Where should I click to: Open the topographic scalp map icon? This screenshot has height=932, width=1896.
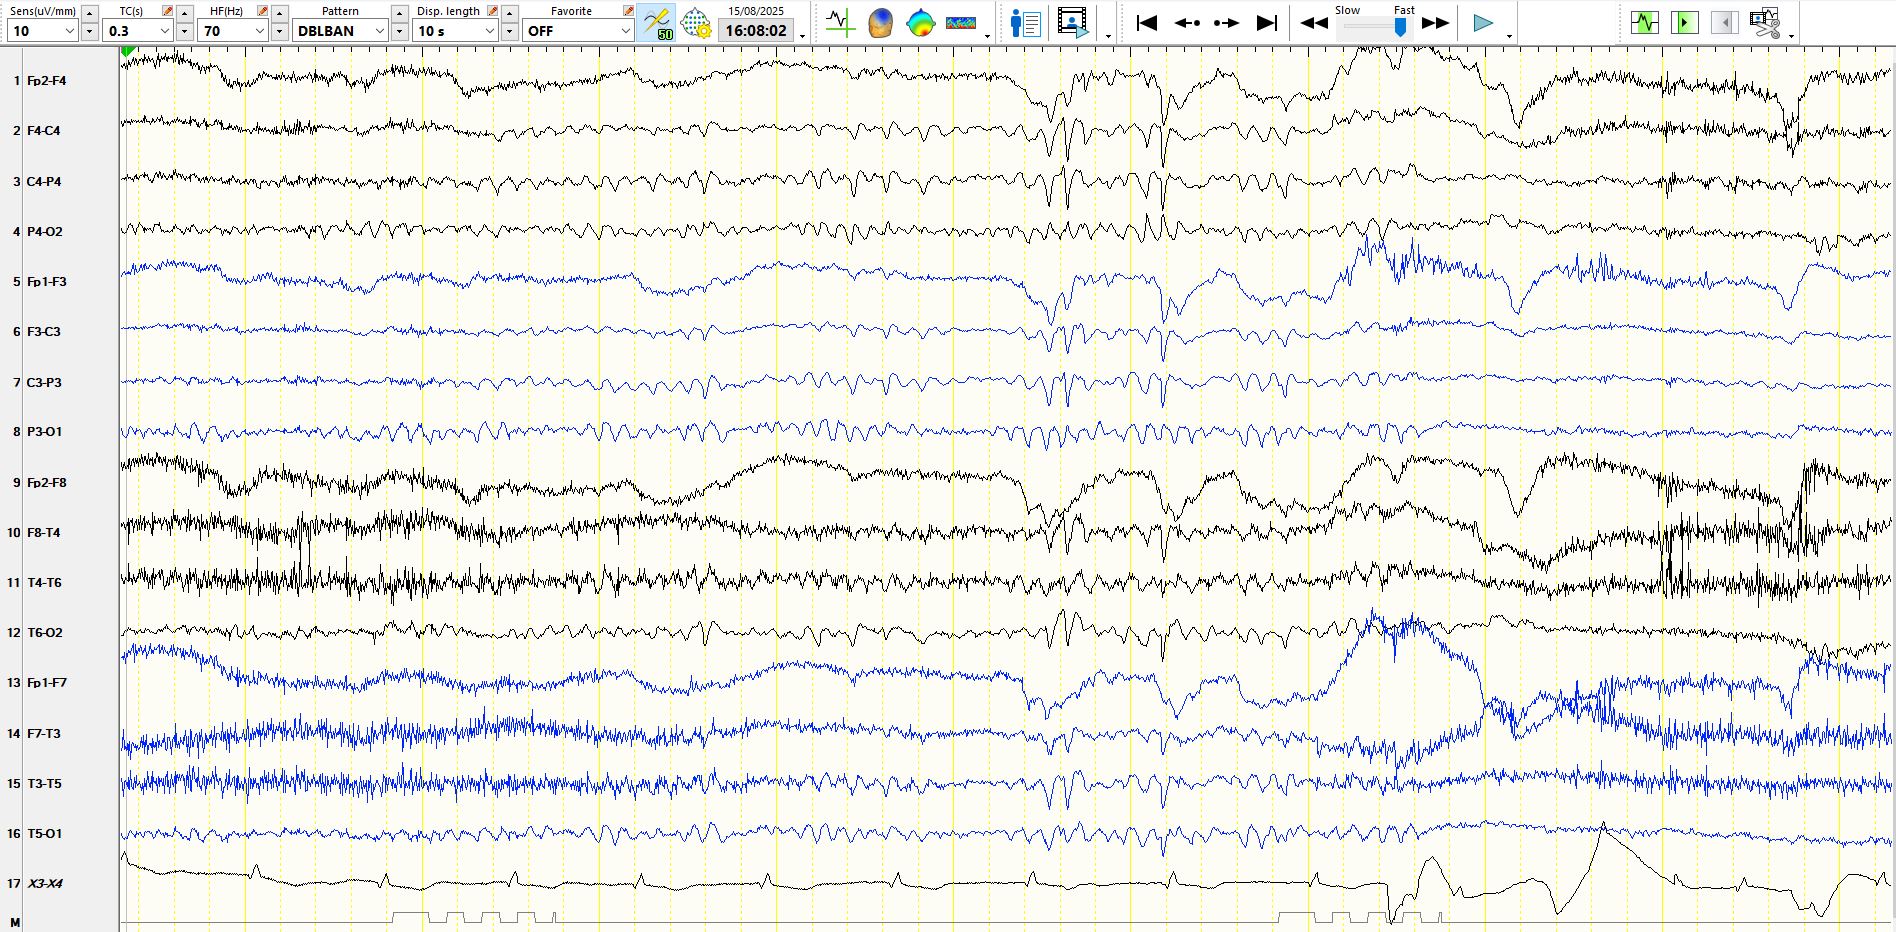point(920,22)
